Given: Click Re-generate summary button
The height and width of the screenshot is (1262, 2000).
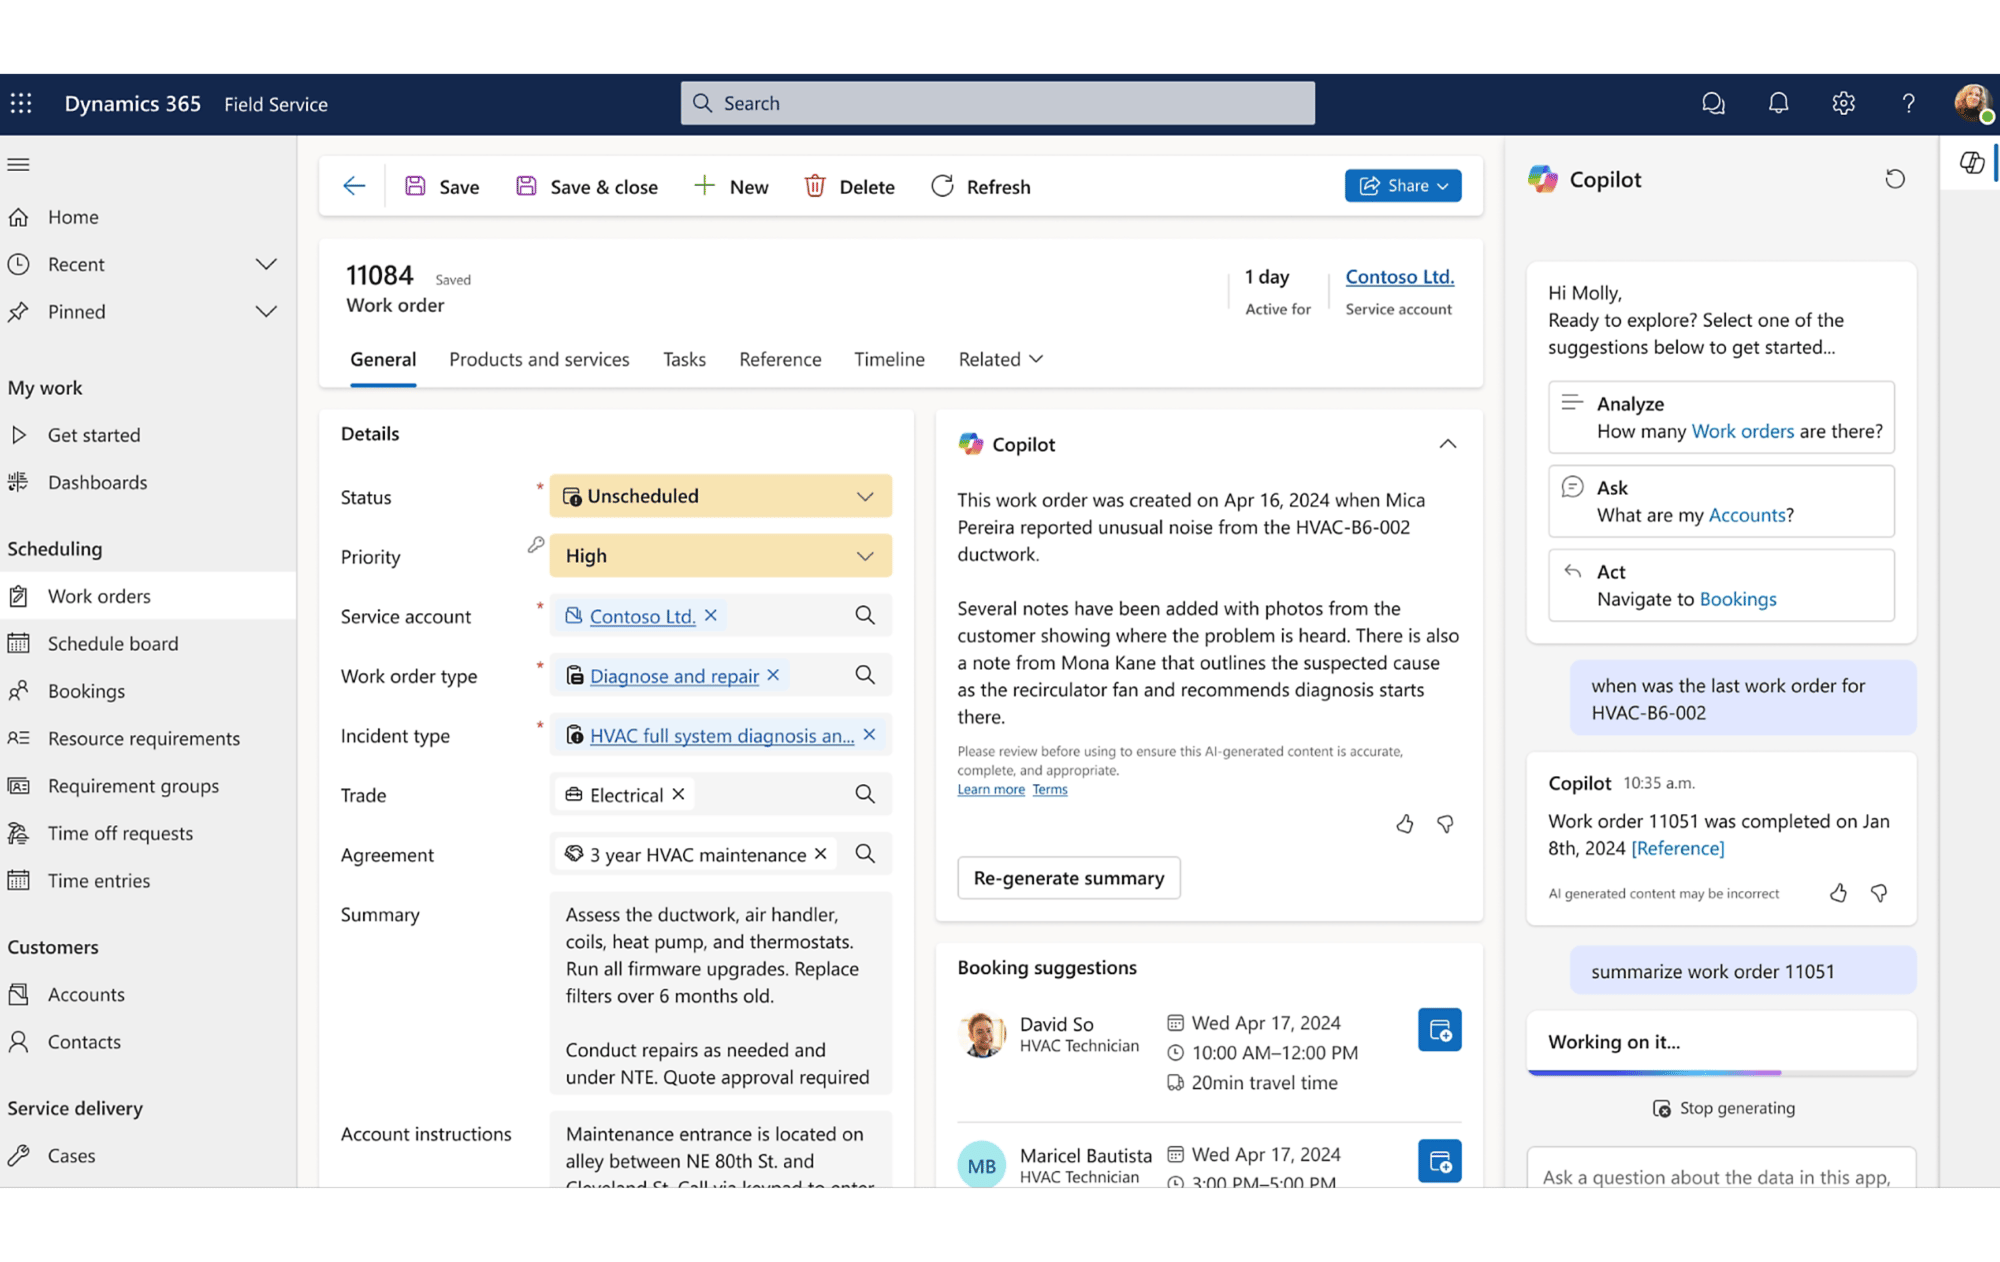Looking at the screenshot, I should (1068, 877).
